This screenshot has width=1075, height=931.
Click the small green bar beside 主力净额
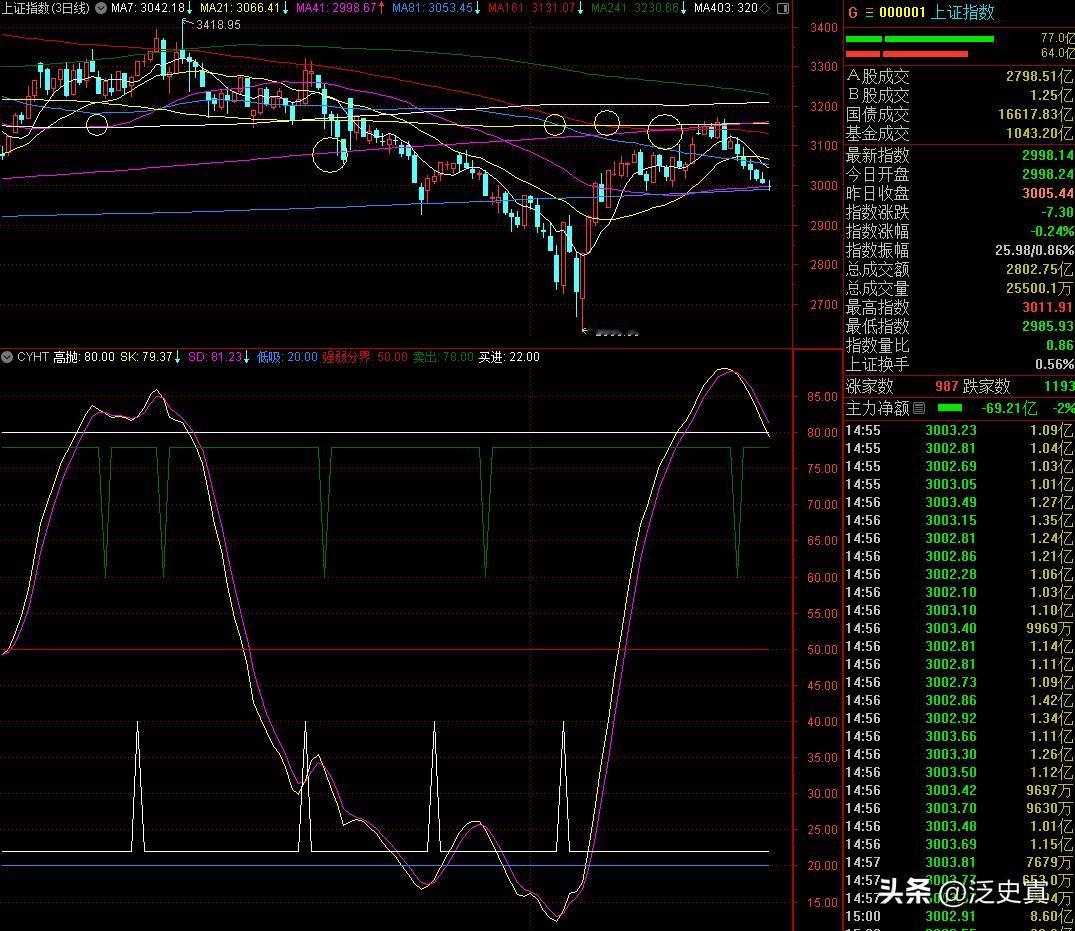[950, 408]
